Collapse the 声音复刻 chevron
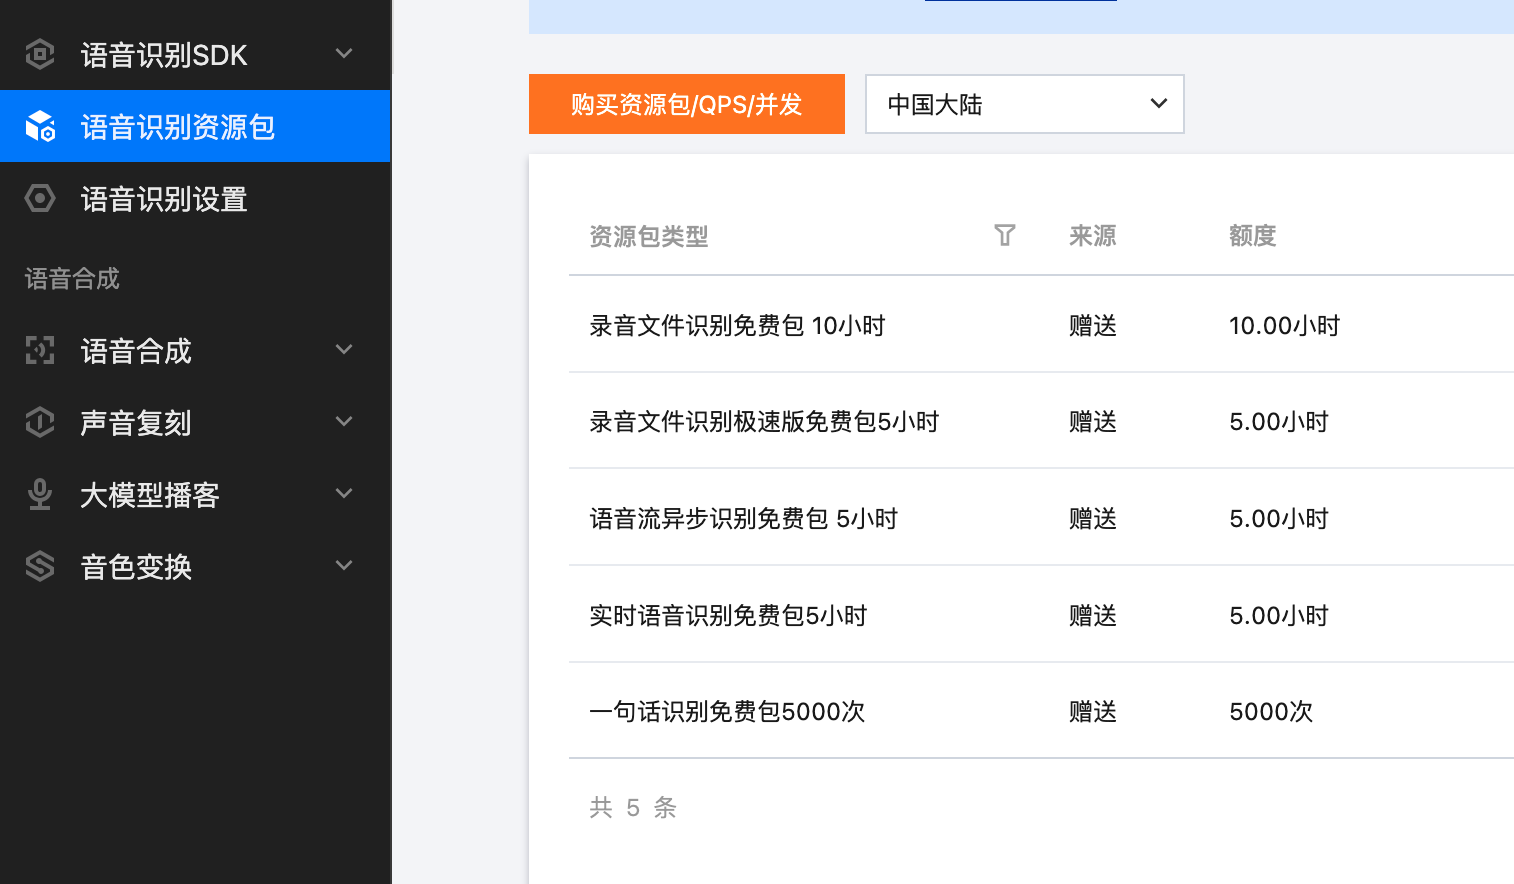Screen dimensions: 1514x884 [x=343, y=422]
